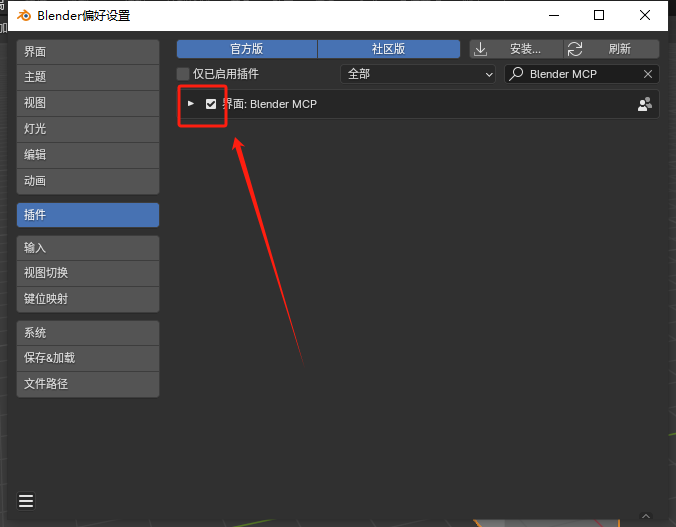Switch to 视图切换 navigation settings
Image resolution: width=676 pixels, height=527 pixels.
(x=88, y=273)
